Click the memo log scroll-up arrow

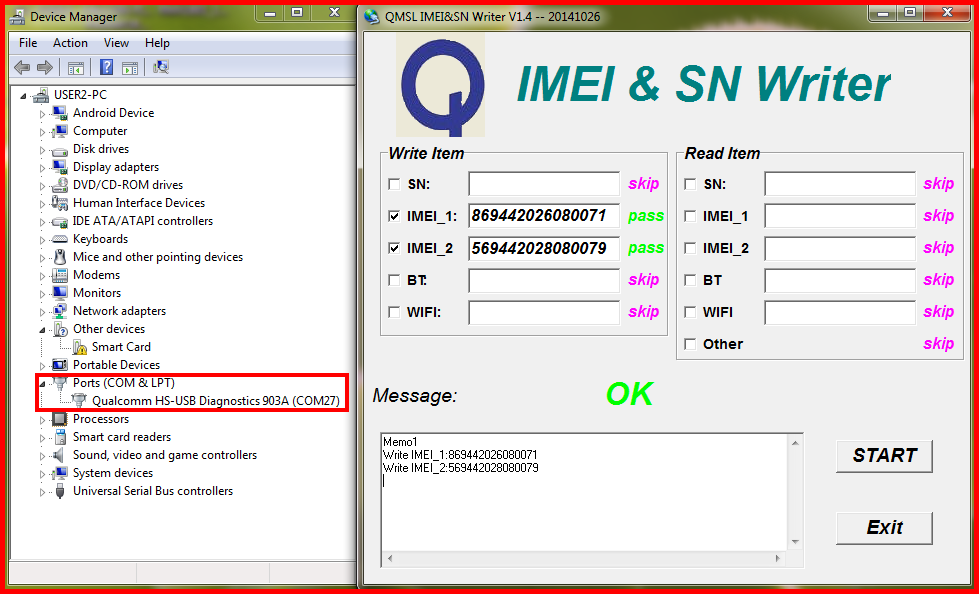click(795, 443)
